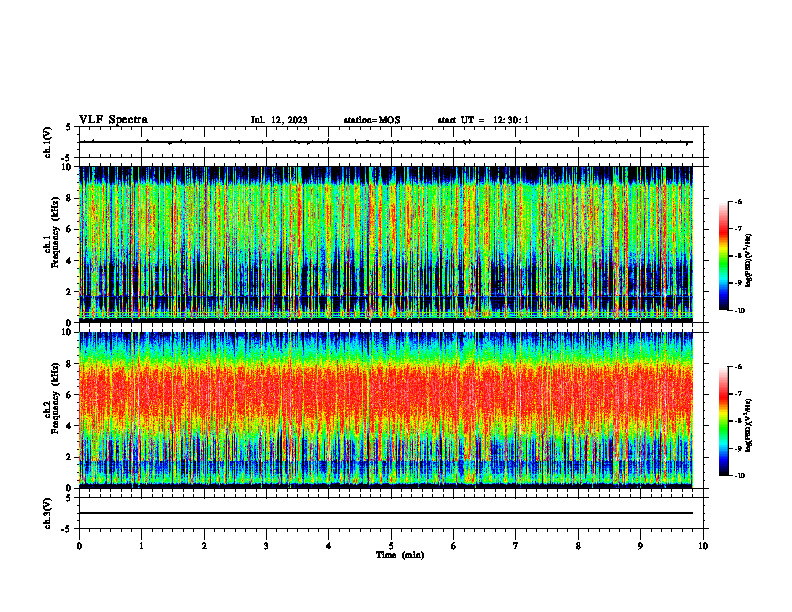
Task: Click the 'start UT = 12:30: 1' label
Action: coord(483,120)
